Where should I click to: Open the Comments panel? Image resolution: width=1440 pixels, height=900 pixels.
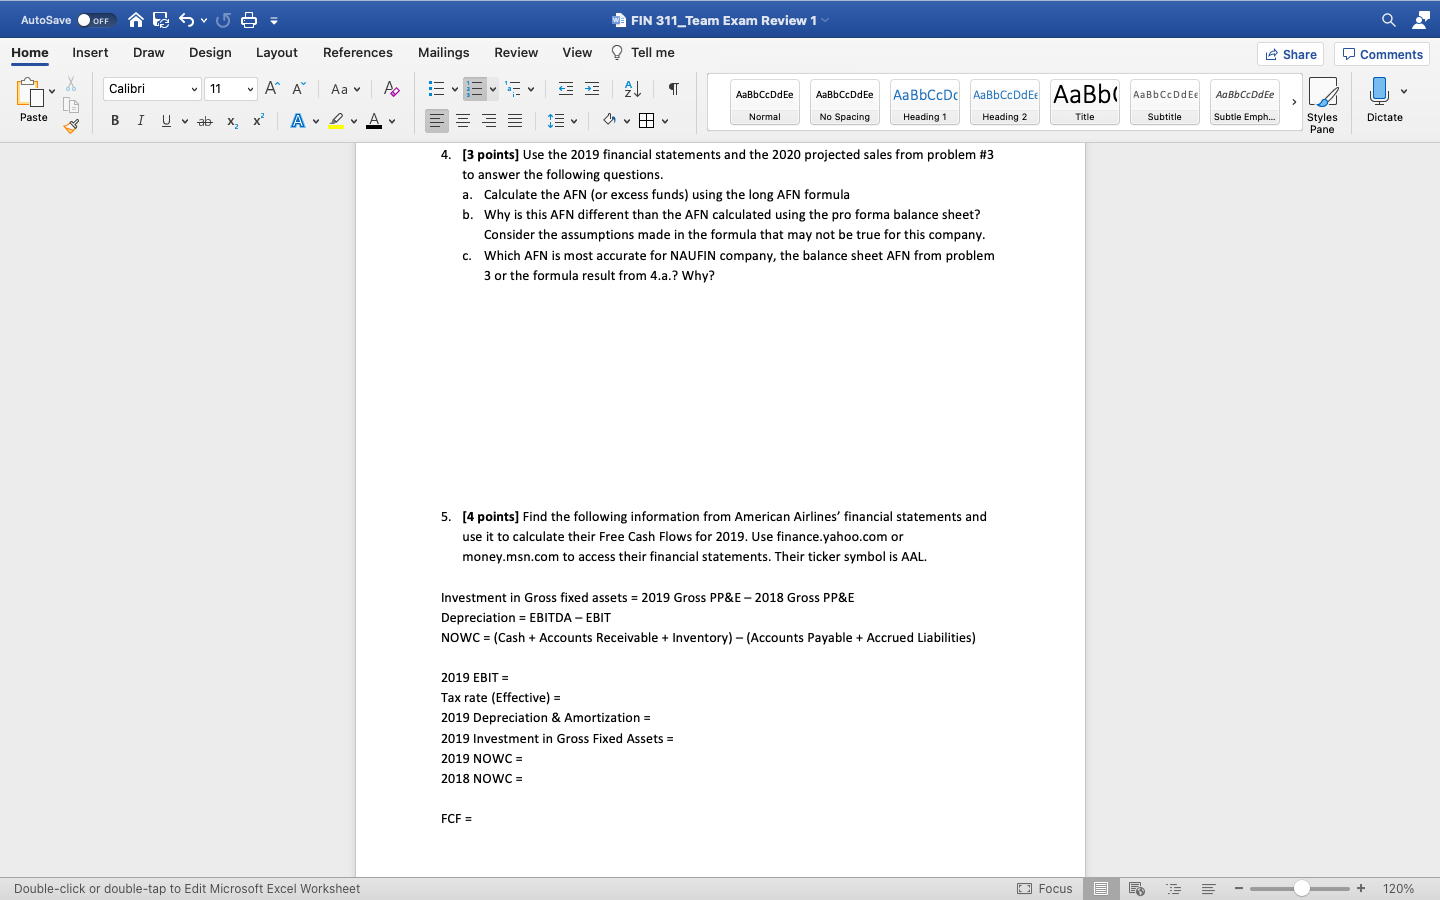tap(1381, 54)
